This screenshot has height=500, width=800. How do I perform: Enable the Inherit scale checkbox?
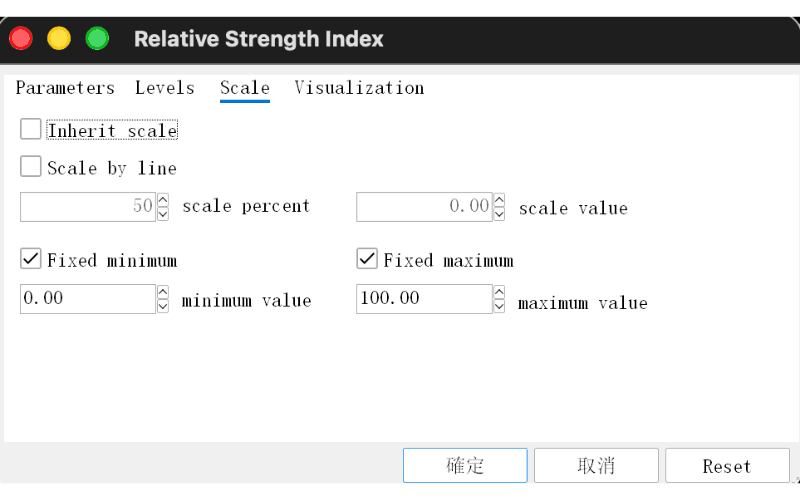tap(31, 129)
